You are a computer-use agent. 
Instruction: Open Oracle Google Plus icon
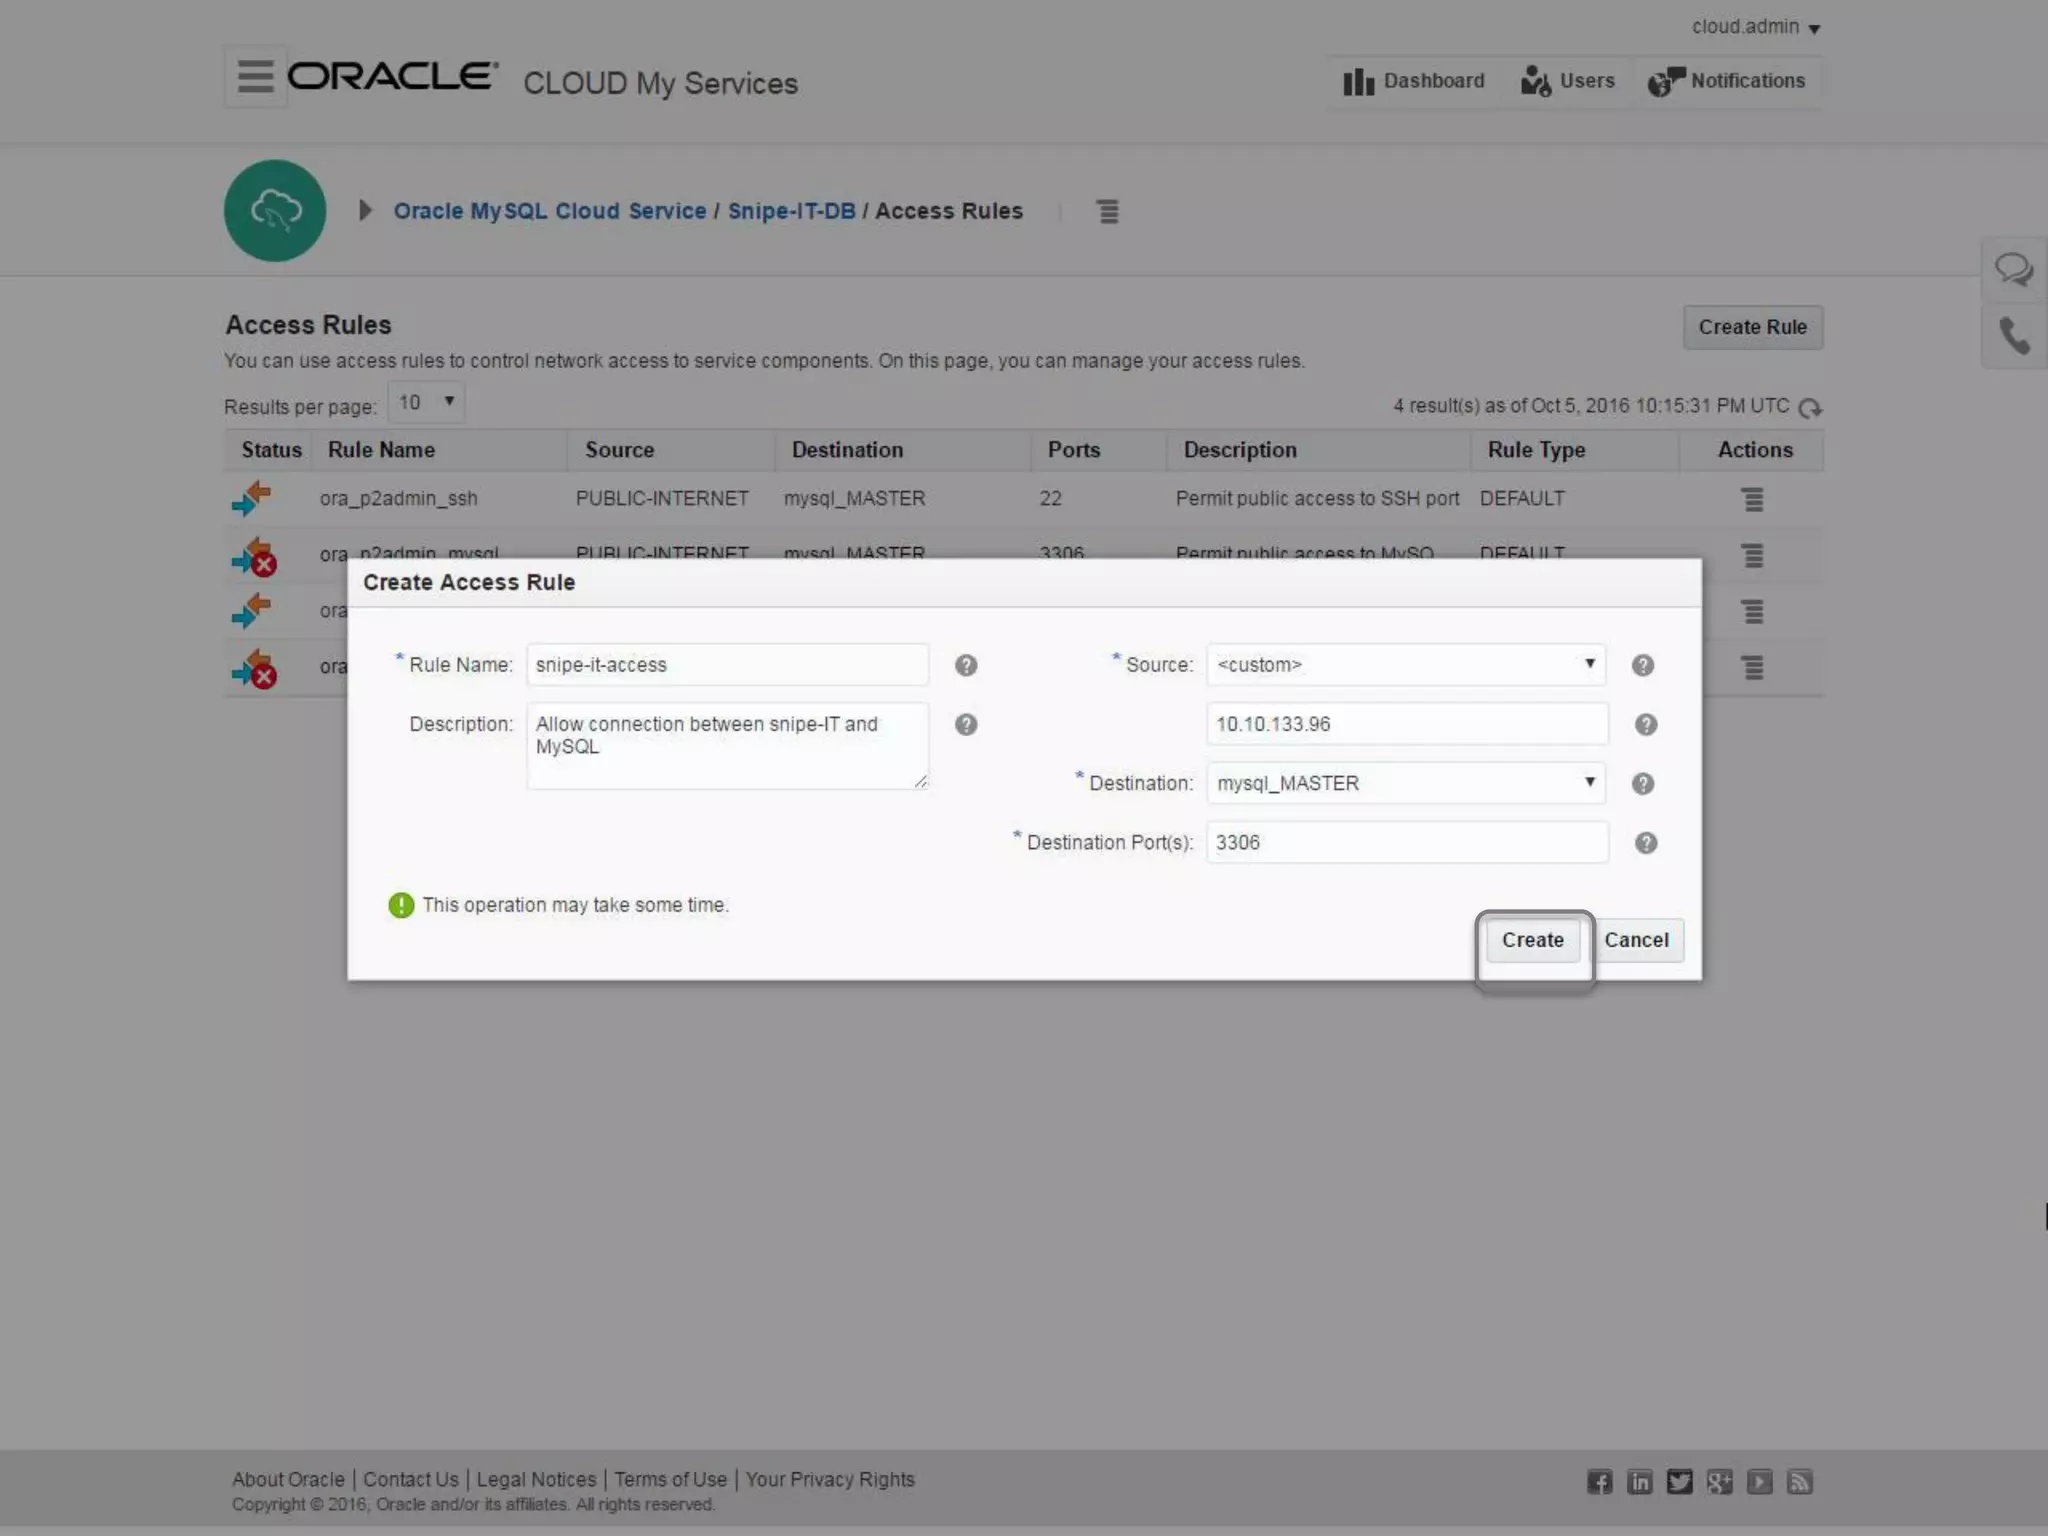1720,1482
